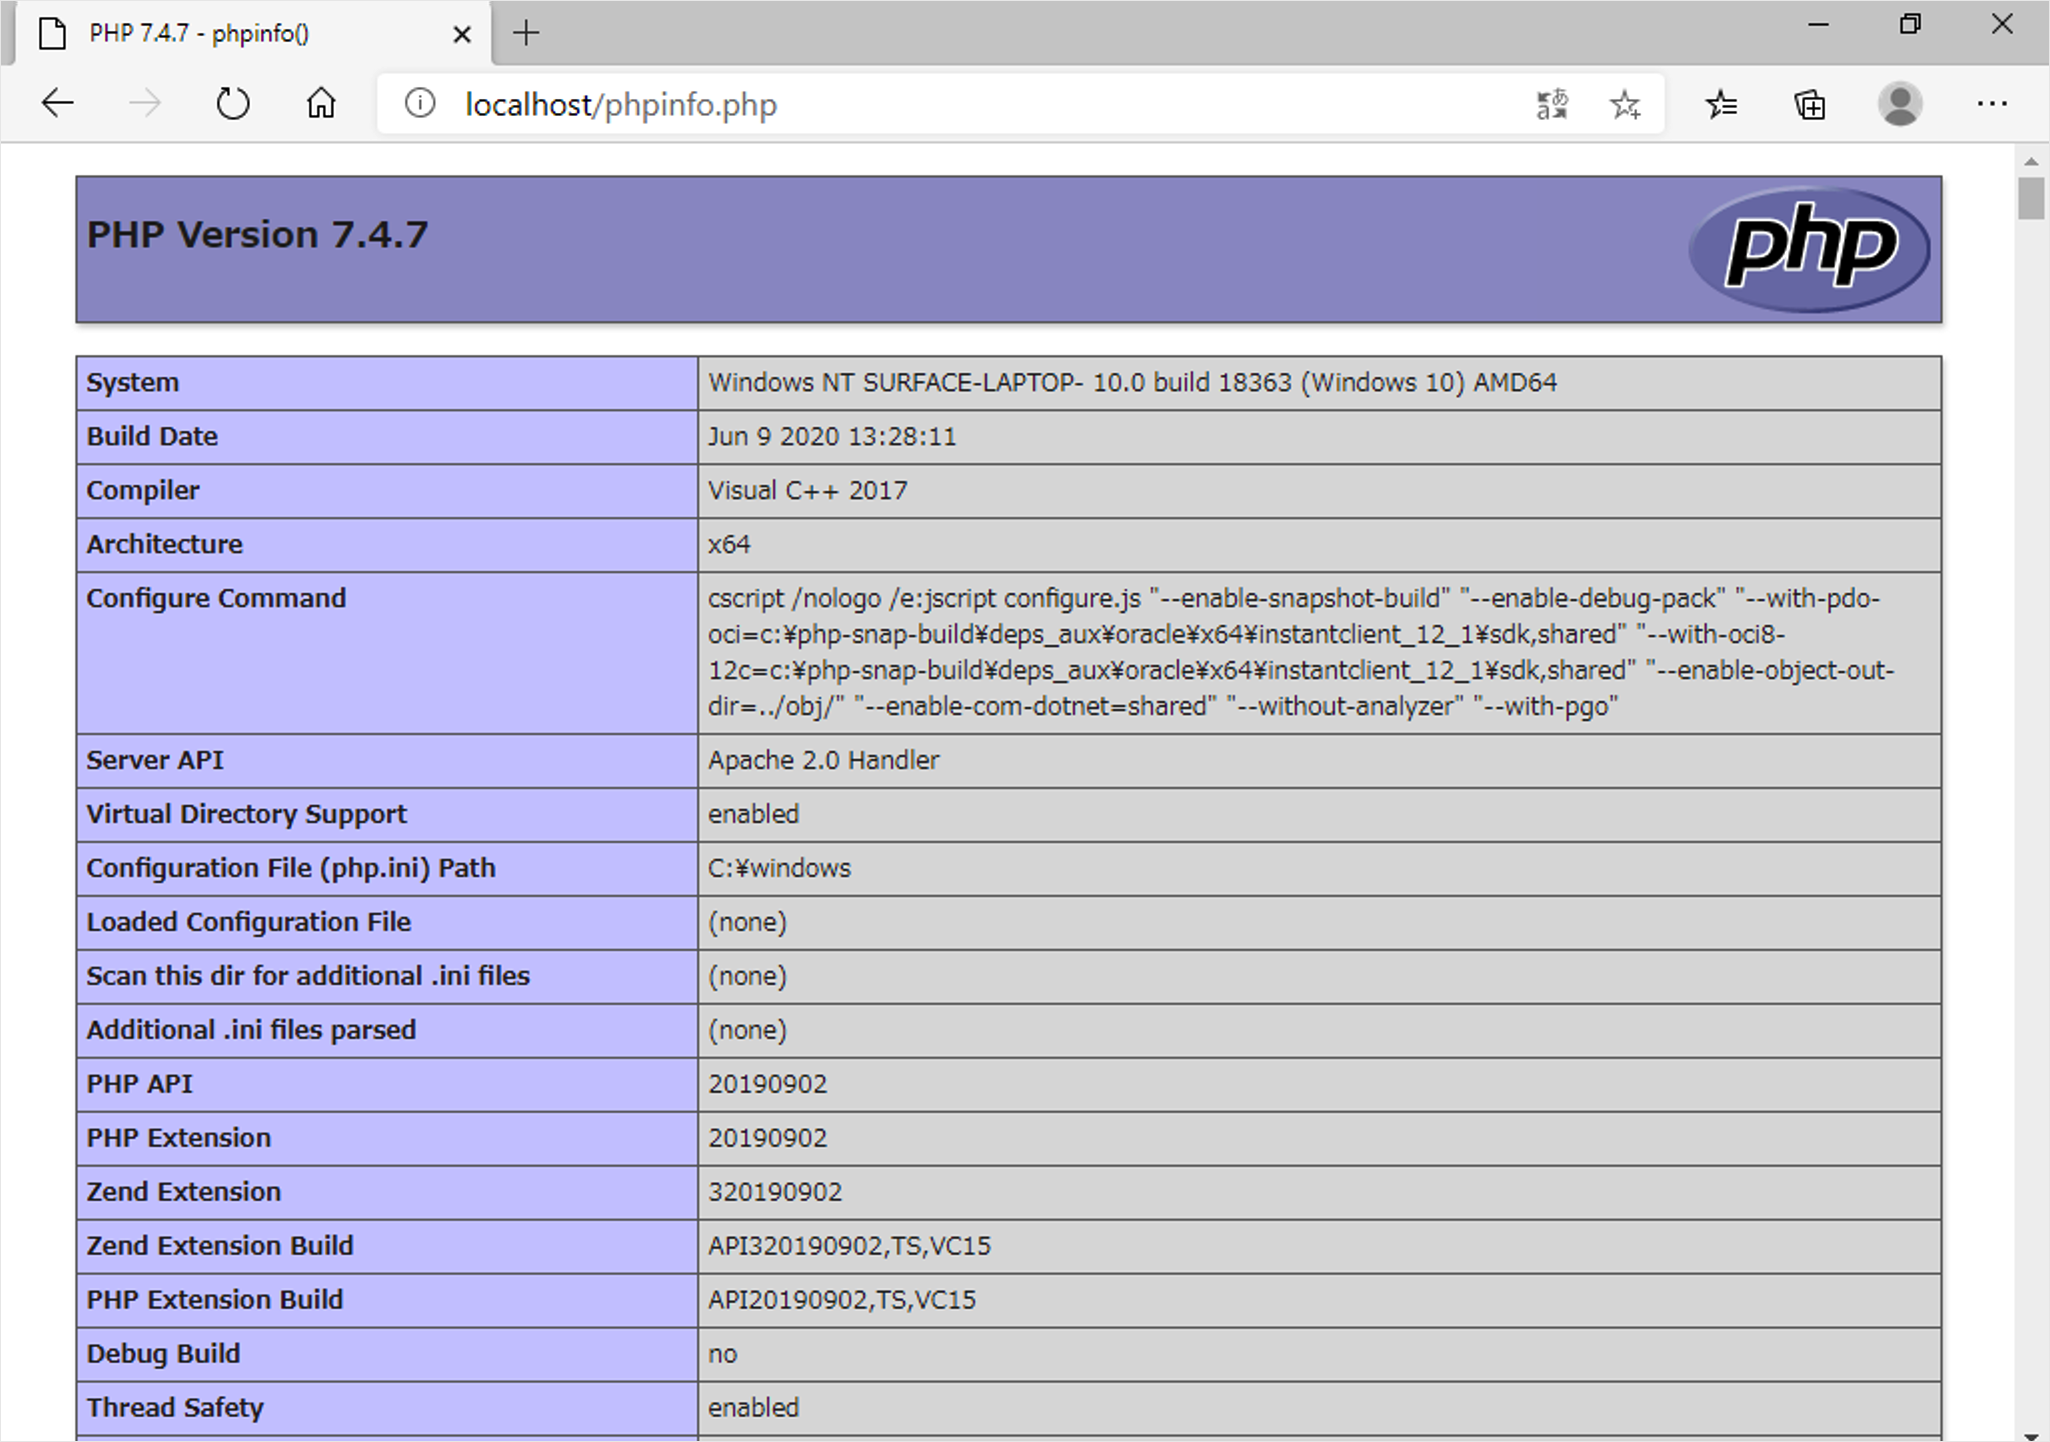Image resolution: width=2050 pixels, height=1442 pixels.
Task: Click the 'System' row label
Action: click(x=132, y=383)
